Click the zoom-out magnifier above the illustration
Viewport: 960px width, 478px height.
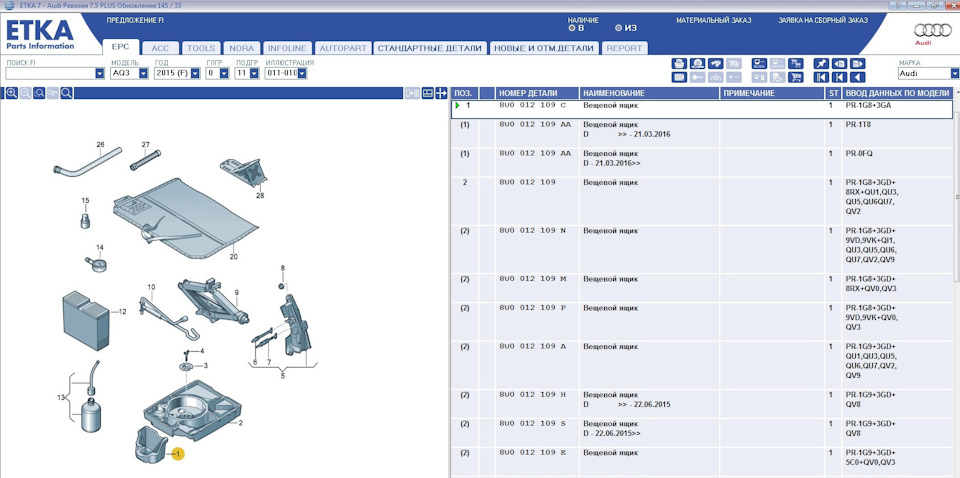click(x=25, y=93)
